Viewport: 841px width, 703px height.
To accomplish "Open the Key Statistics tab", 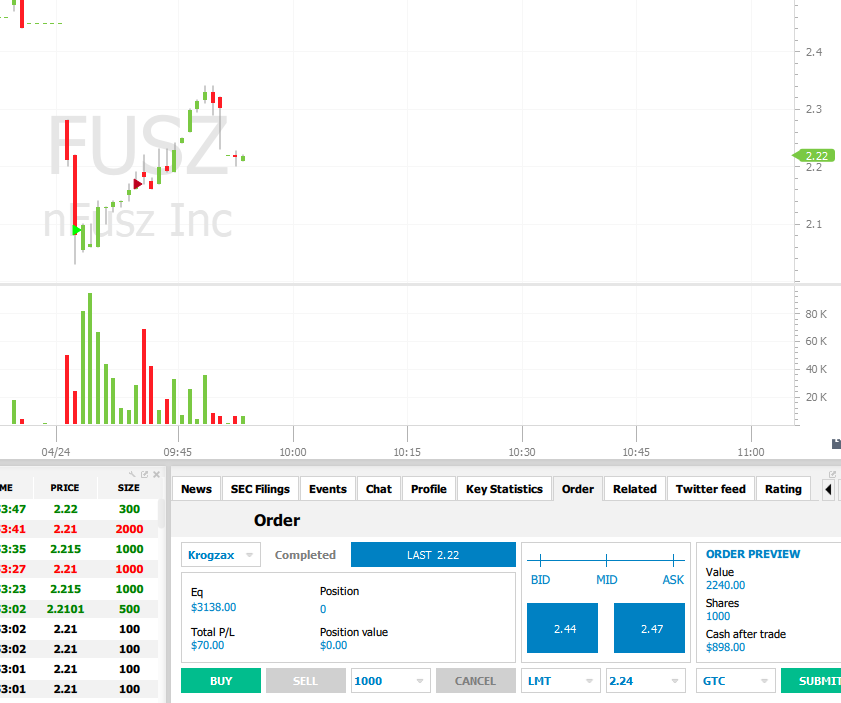I will (x=504, y=489).
